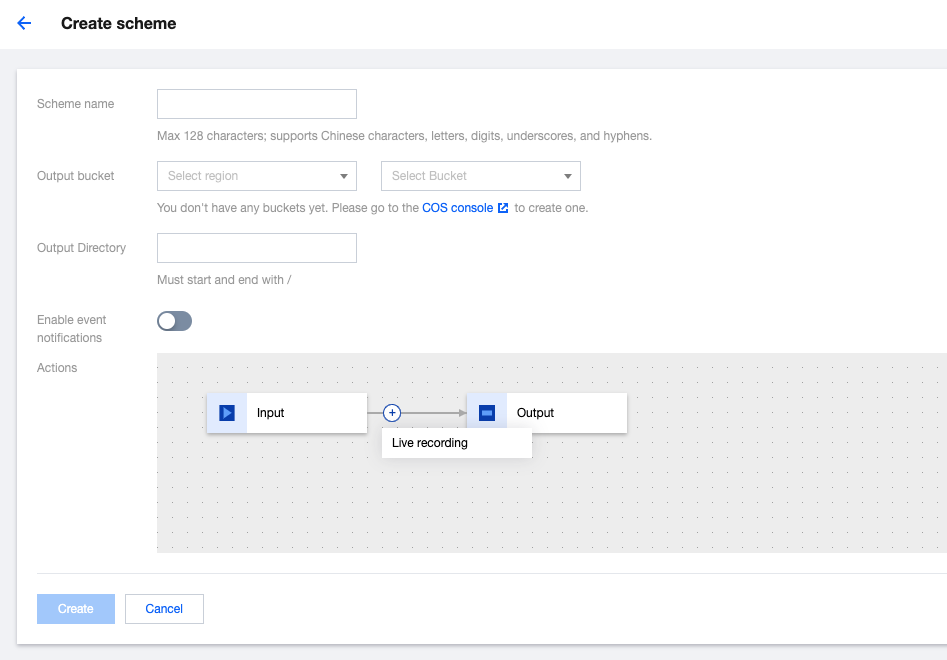Click the external link icon beside COS console
The width and height of the screenshot is (947, 660).
(503, 208)
